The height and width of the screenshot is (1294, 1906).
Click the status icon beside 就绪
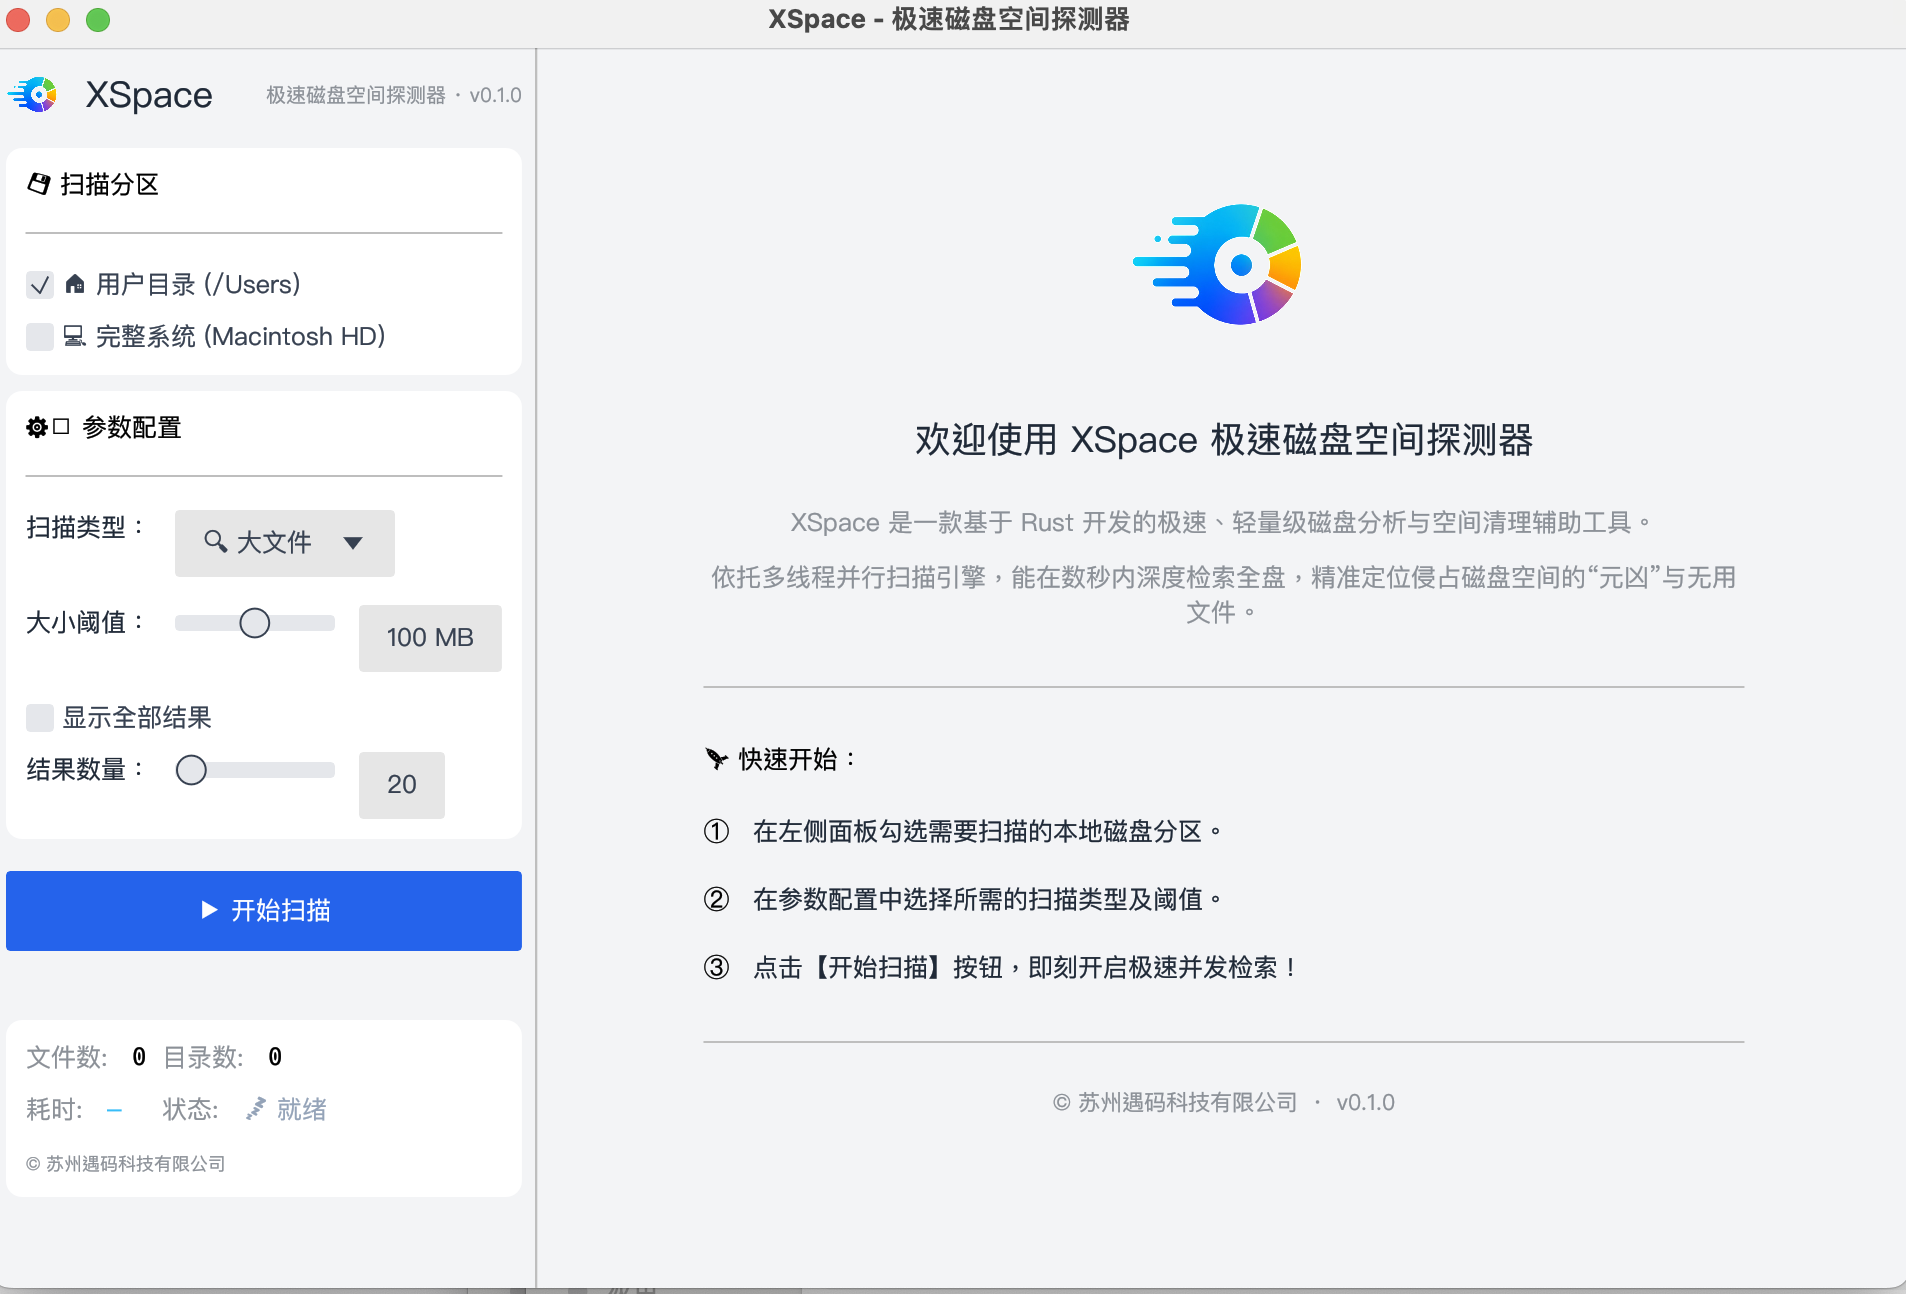(x=256, y=1108)
